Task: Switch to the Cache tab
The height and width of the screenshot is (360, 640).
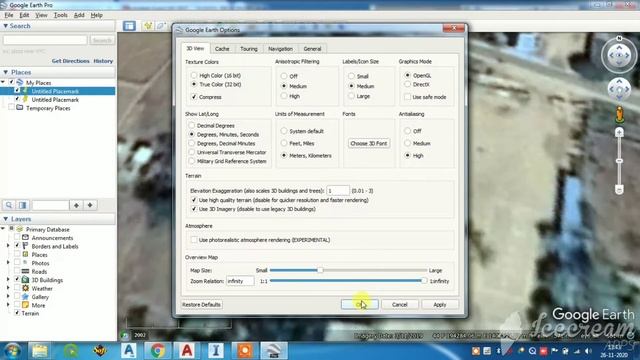Action: (222, 49)
